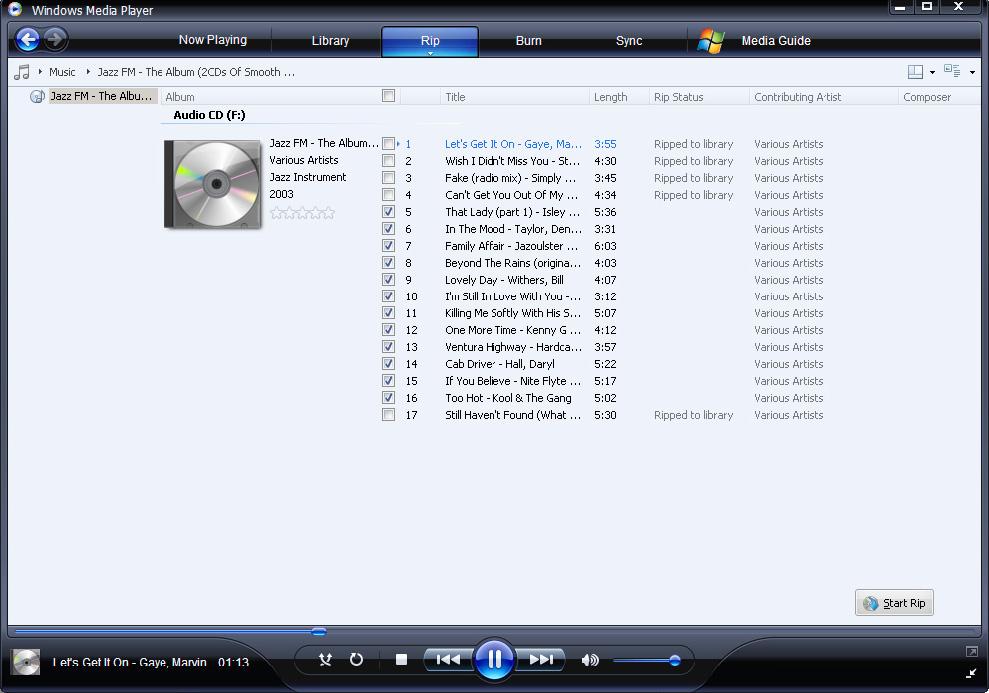
Task: Uncheck track 5 That Lady
Action: point(389,212)
